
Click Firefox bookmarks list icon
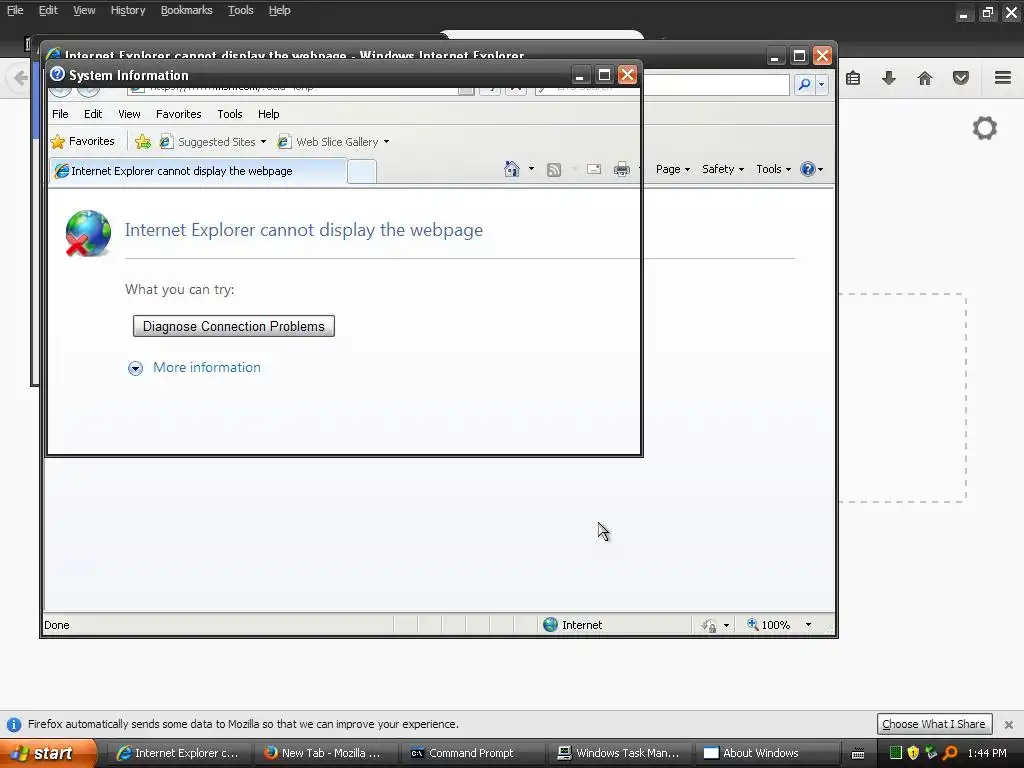pyautogui.click(x=853, y=78)
